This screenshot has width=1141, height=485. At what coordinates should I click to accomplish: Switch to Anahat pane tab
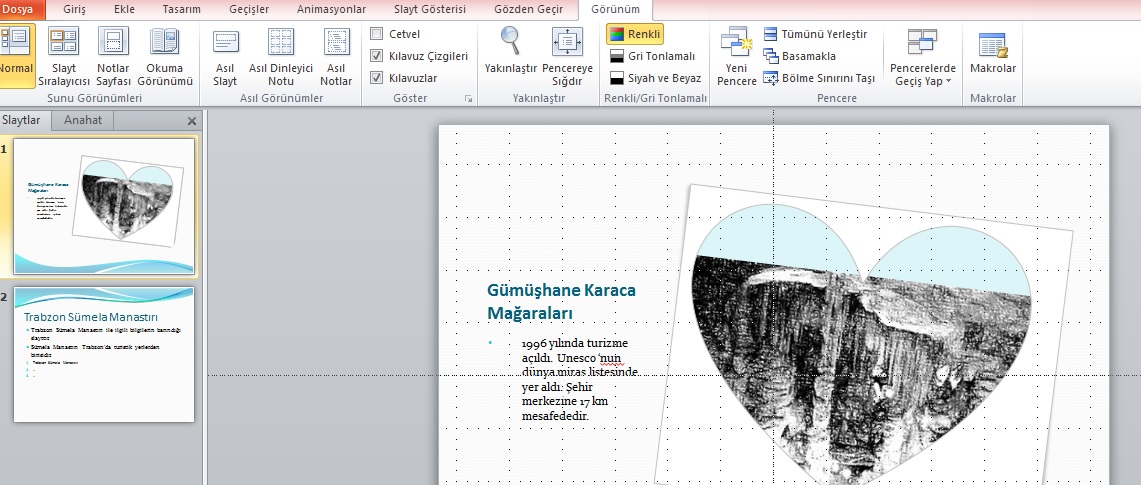(x=82, y=120)
